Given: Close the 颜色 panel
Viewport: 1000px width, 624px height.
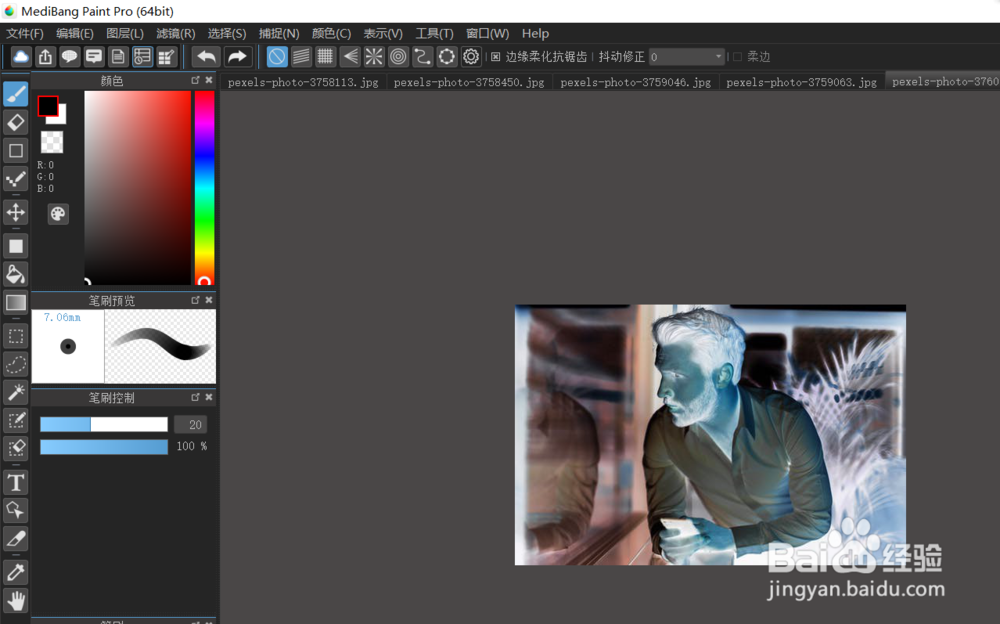Looking at the screenshot, I should [x=209, y=80].
